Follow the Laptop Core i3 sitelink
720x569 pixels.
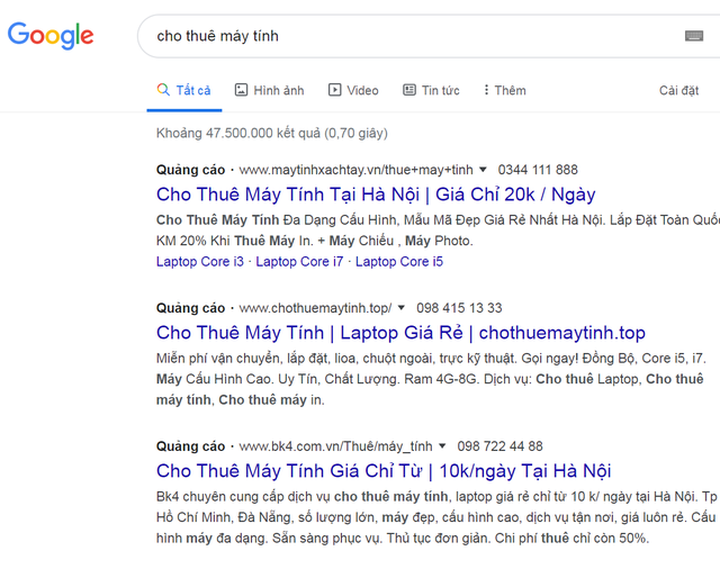point(200,262)
